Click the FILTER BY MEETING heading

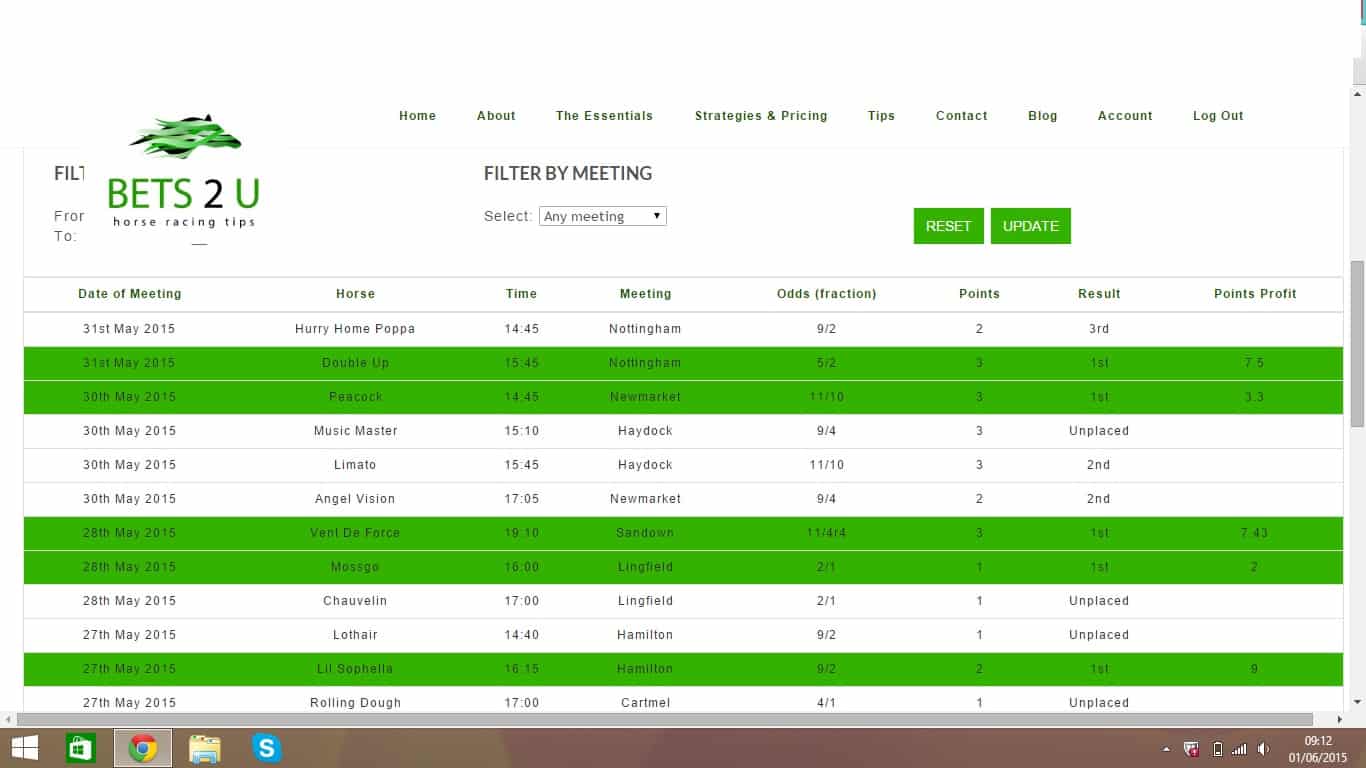click(568, 174)
